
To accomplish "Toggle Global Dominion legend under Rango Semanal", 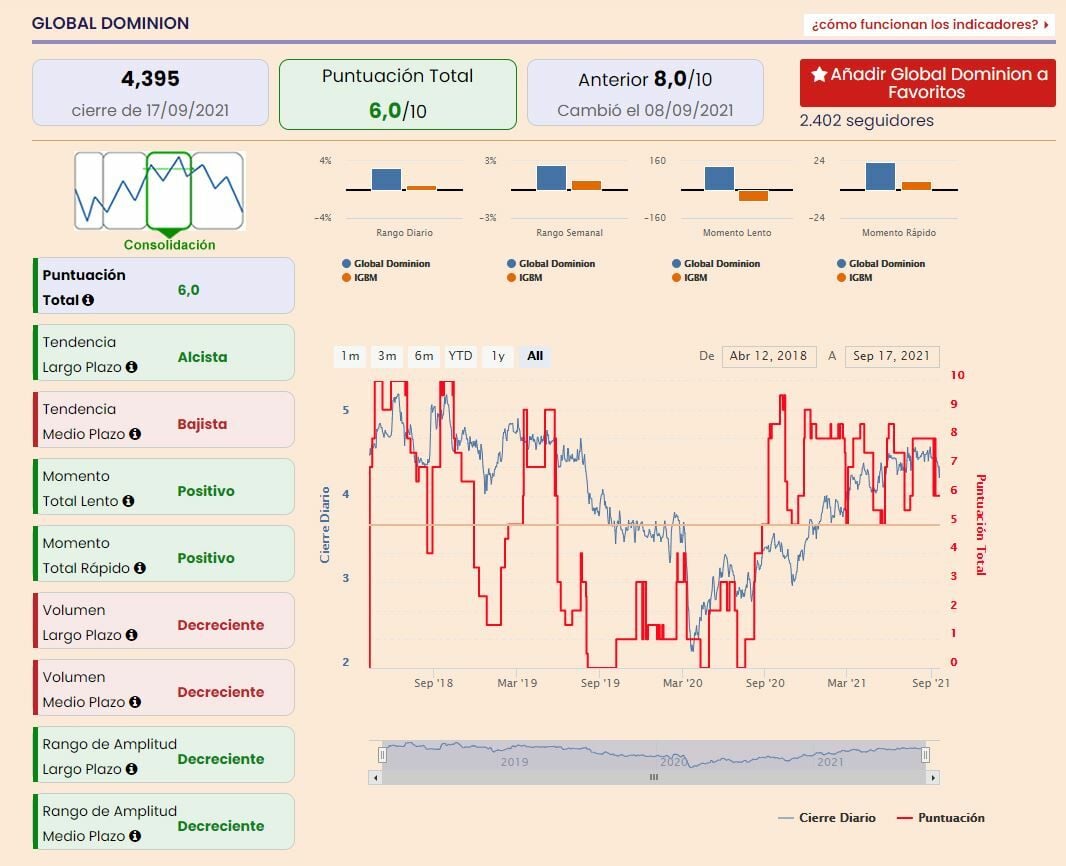I will 551,264.
